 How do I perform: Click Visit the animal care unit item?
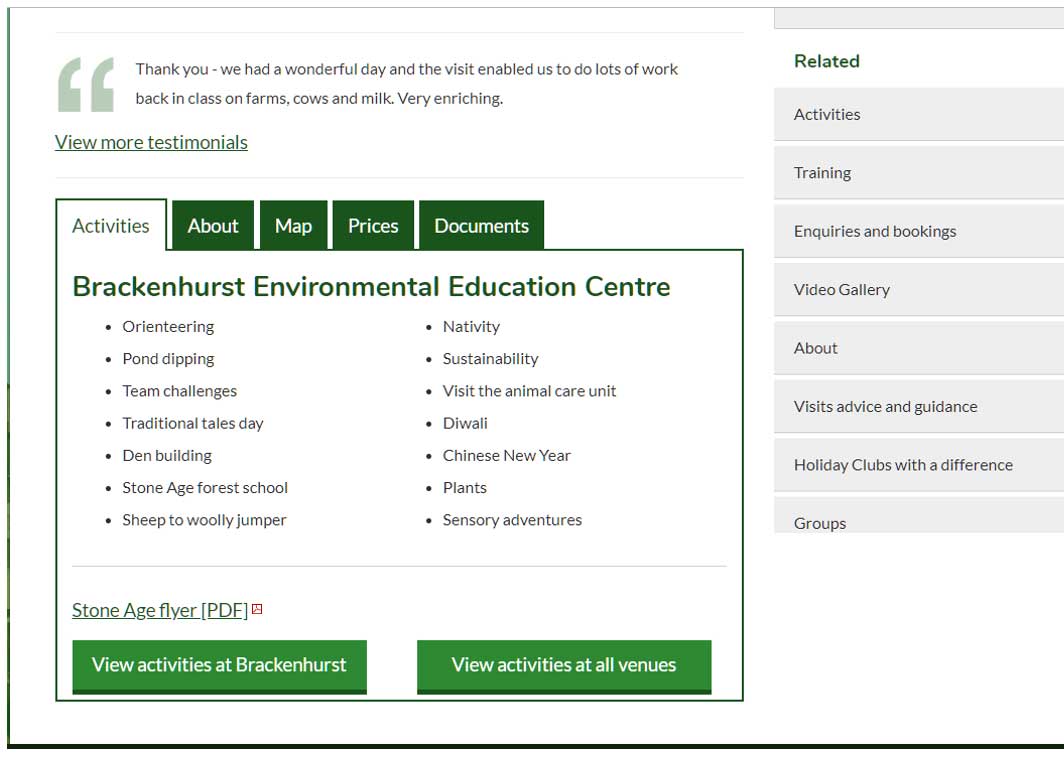click(529, 391)
